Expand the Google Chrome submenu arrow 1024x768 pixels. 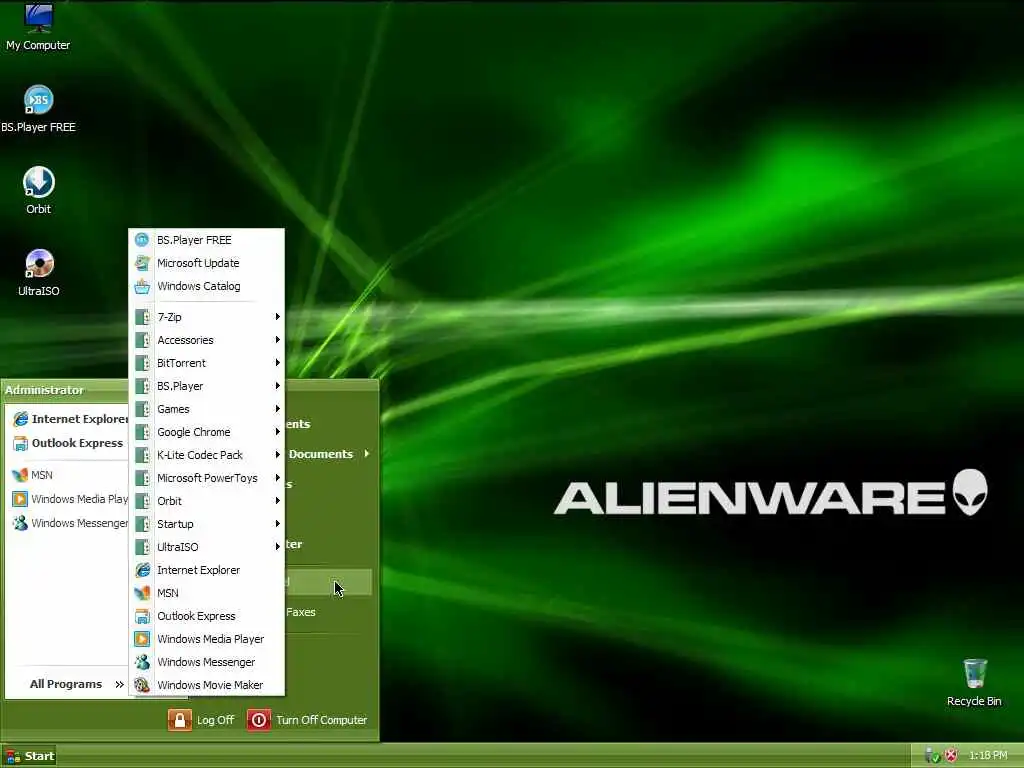pyautogui.click(x=278, y=432)
